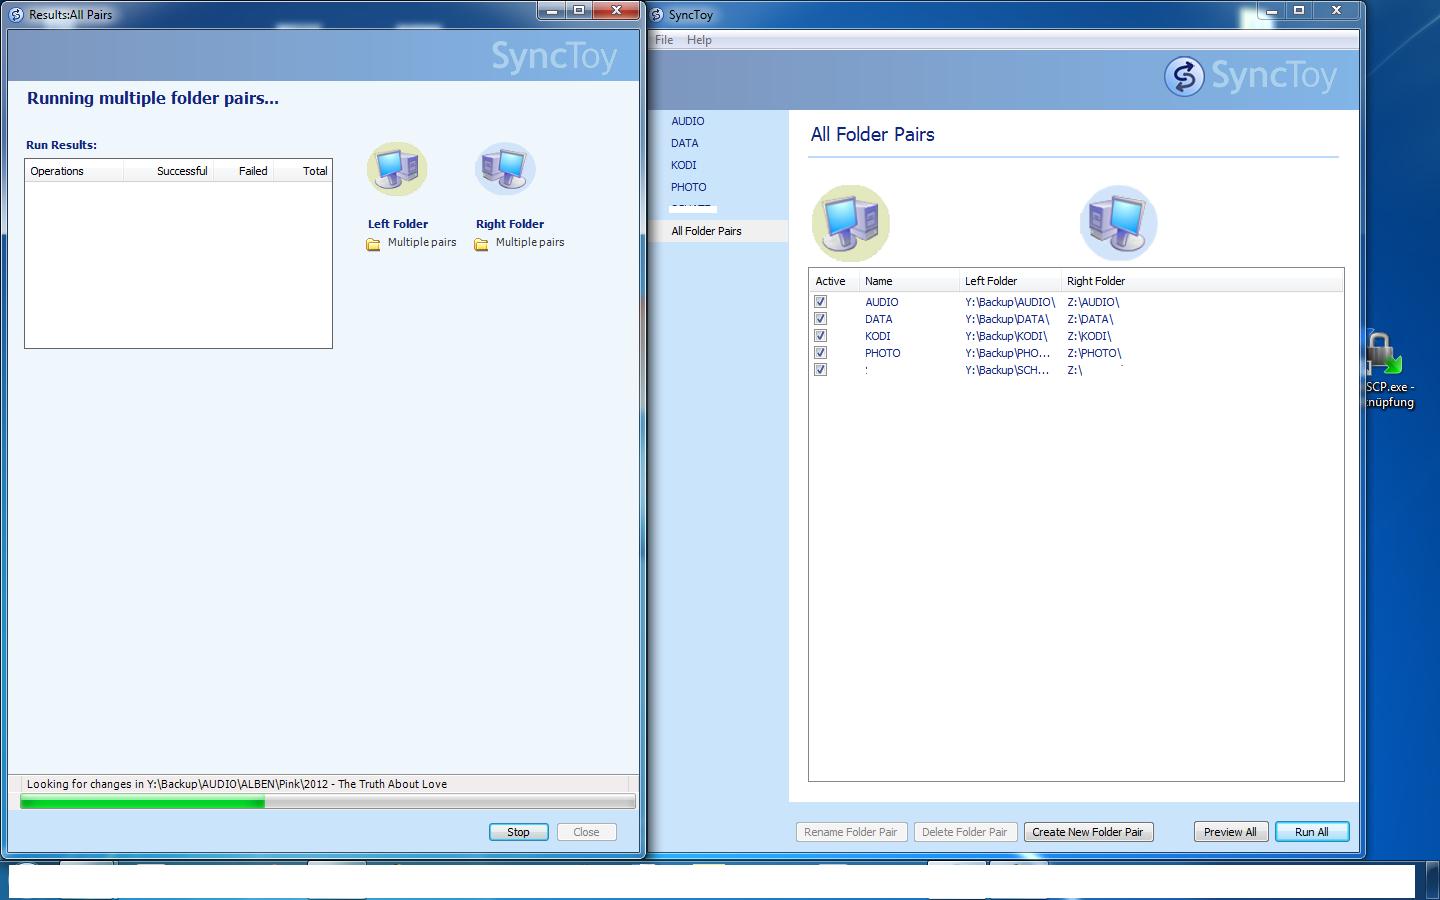Select AUDIO folder pair in sidebar
The width and height of the screenshot is (1440, 900).
(x=688, y=121)
